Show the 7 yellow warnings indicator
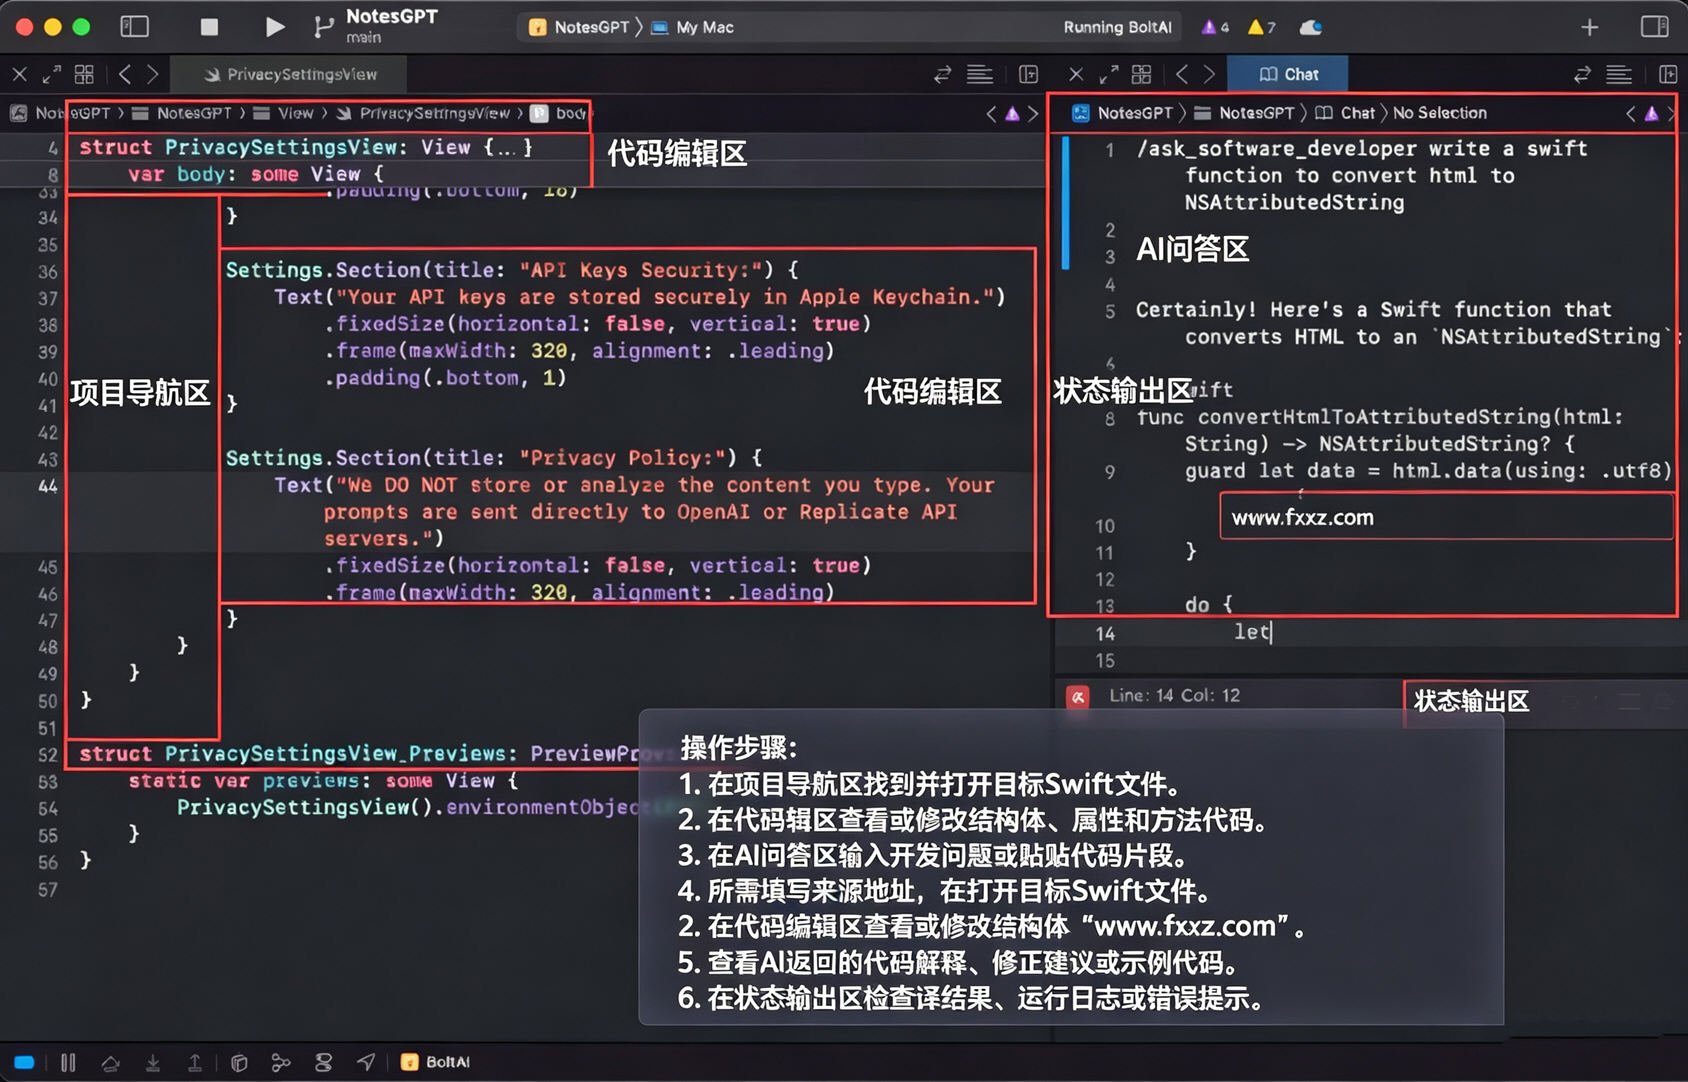The height and width of the screenshot is (1082, 1688). pyautogui.click(x=1262, y=27)
